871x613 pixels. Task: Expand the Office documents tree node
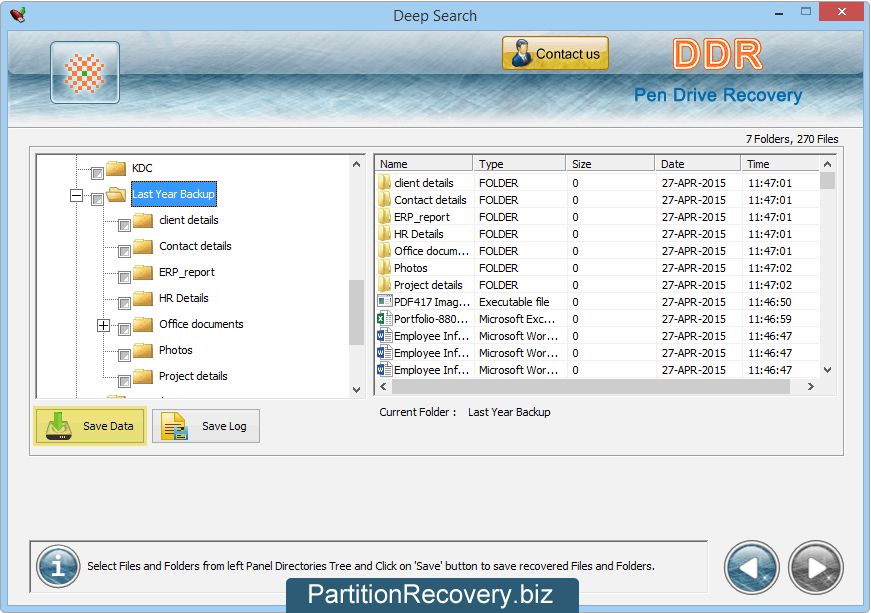[x=103, y=325]
